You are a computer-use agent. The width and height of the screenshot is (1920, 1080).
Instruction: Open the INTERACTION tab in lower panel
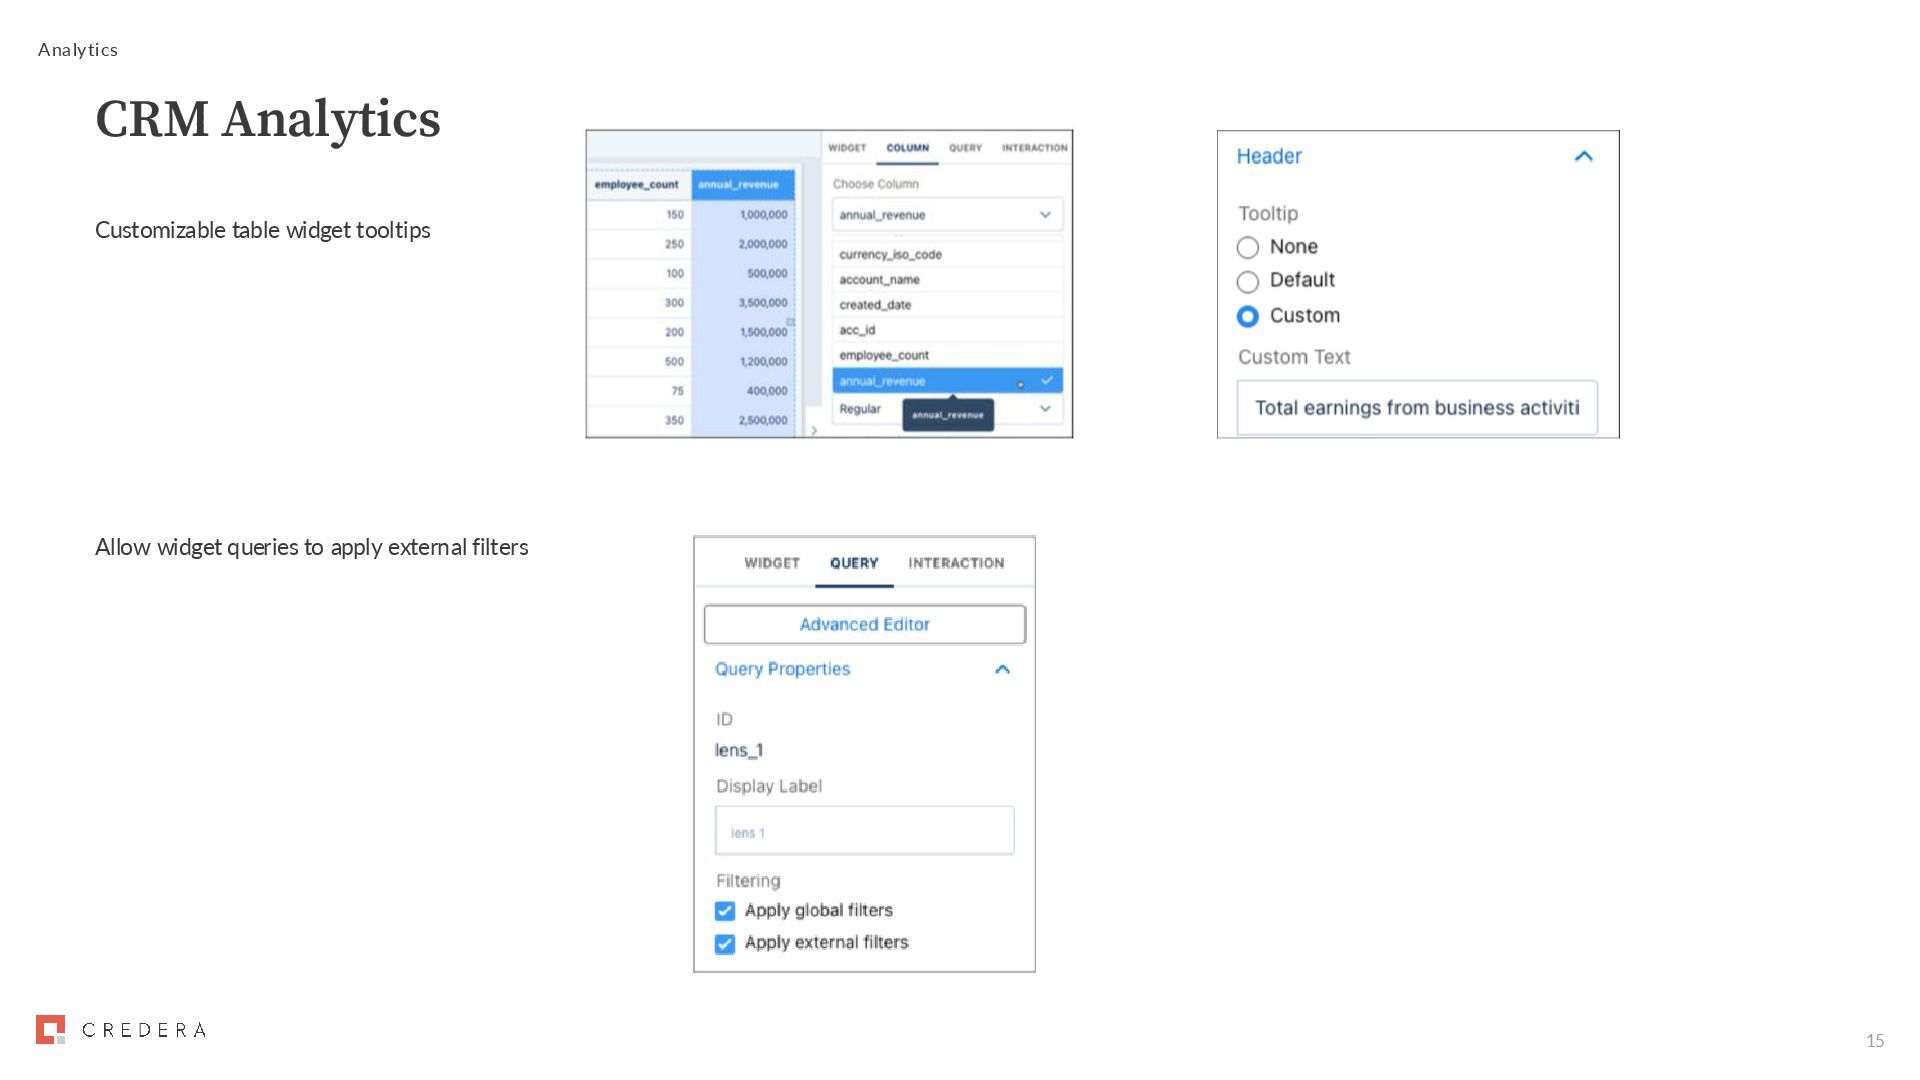coord(955,563)
